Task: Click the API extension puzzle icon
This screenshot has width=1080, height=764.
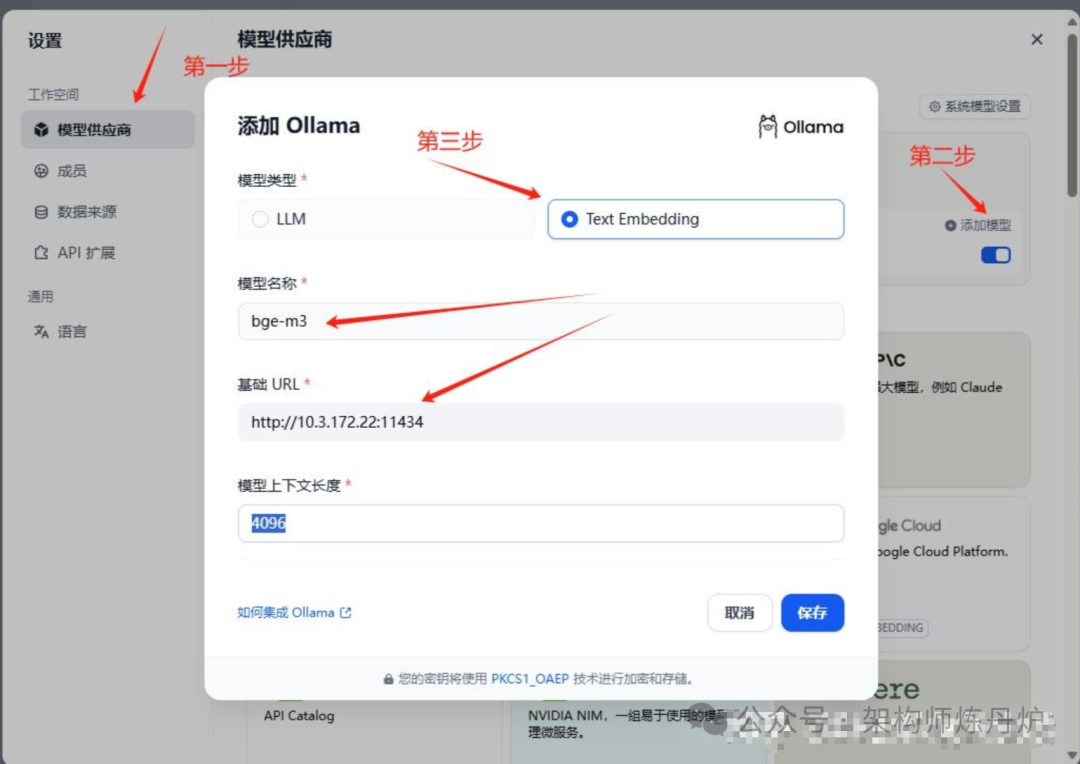Action: 41,253
